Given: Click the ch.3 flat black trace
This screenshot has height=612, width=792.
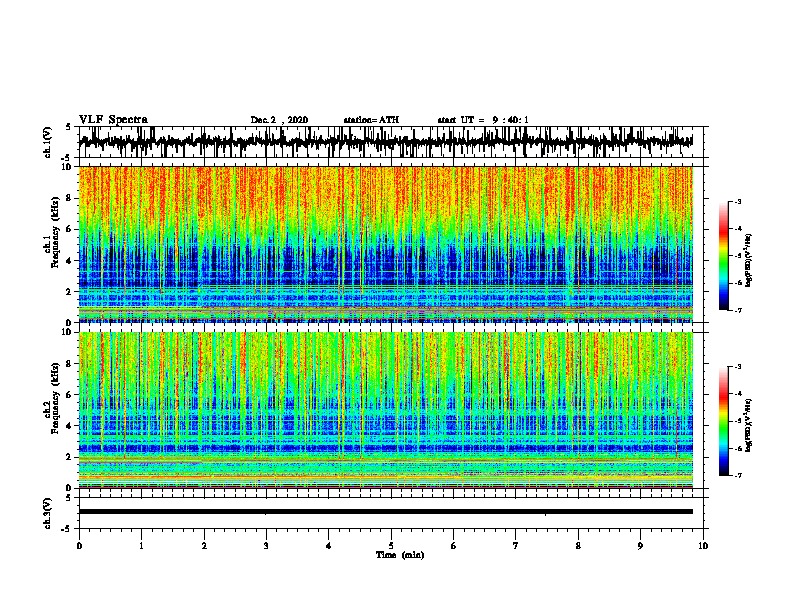Looking at the screenshot, I should point(386,512).
